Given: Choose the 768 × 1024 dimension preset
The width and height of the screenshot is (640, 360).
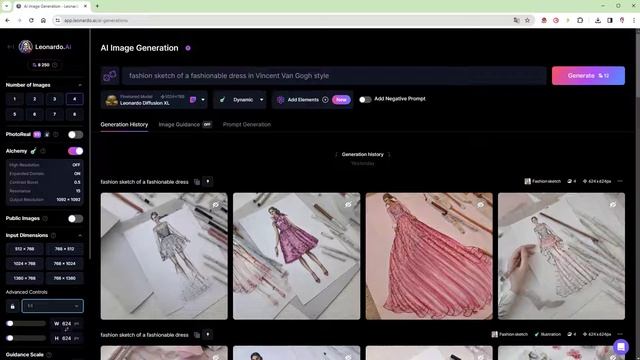Looking at the screenshot, I should click(64, 264).
